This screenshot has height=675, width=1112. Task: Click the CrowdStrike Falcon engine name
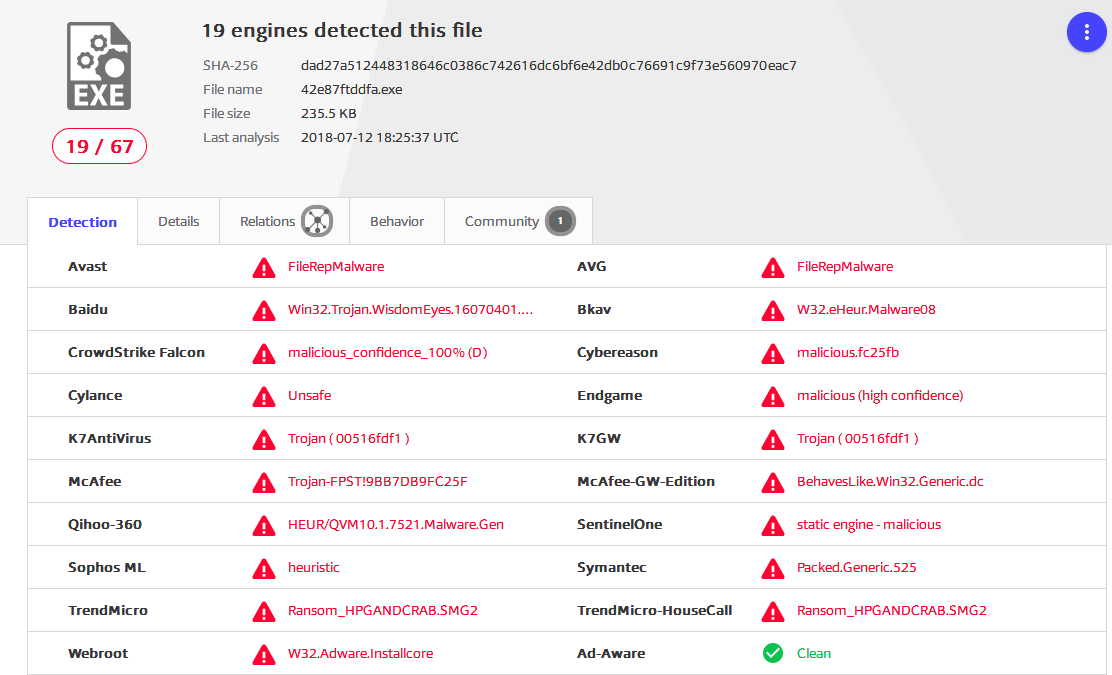(x=136, y=352)
